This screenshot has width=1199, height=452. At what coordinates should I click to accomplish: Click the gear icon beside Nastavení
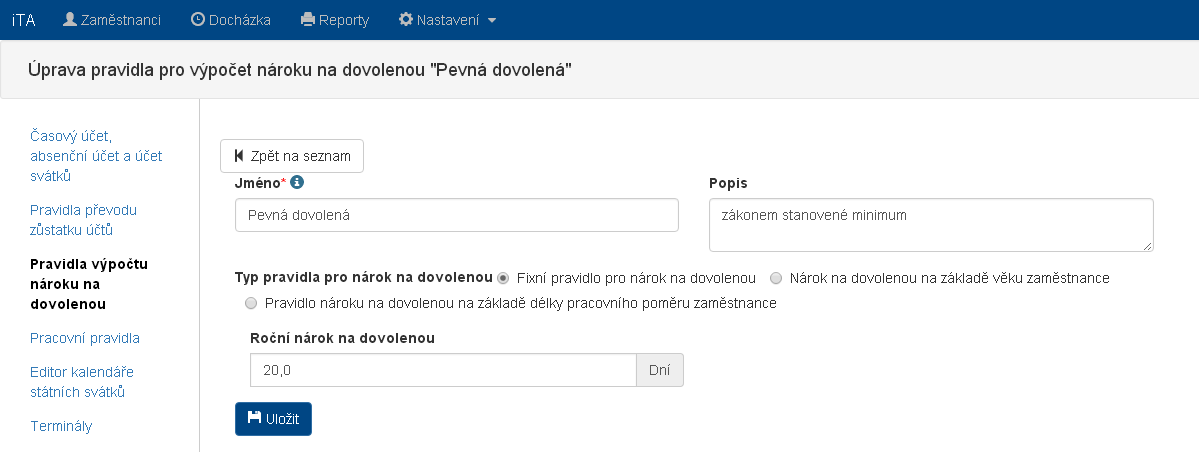coord(405,19)
